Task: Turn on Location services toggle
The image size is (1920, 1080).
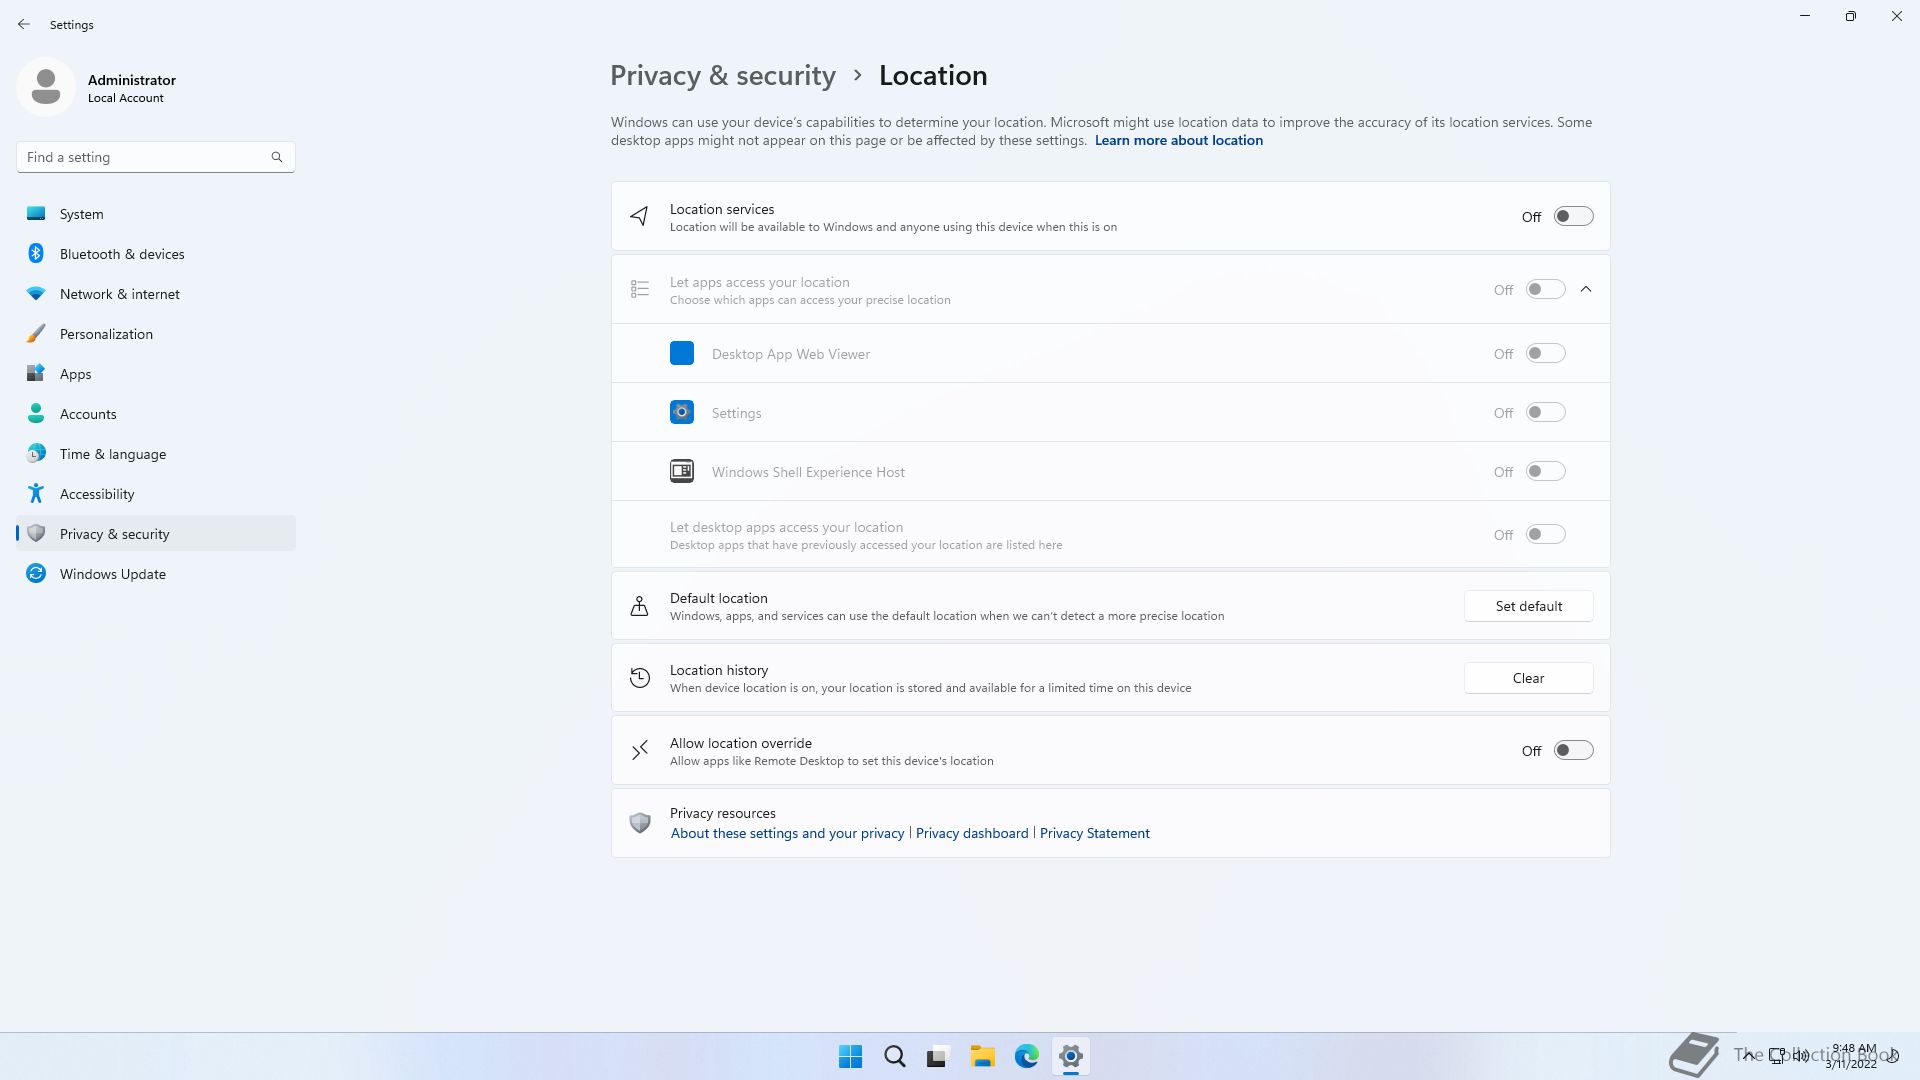Action: (1573, 216)
